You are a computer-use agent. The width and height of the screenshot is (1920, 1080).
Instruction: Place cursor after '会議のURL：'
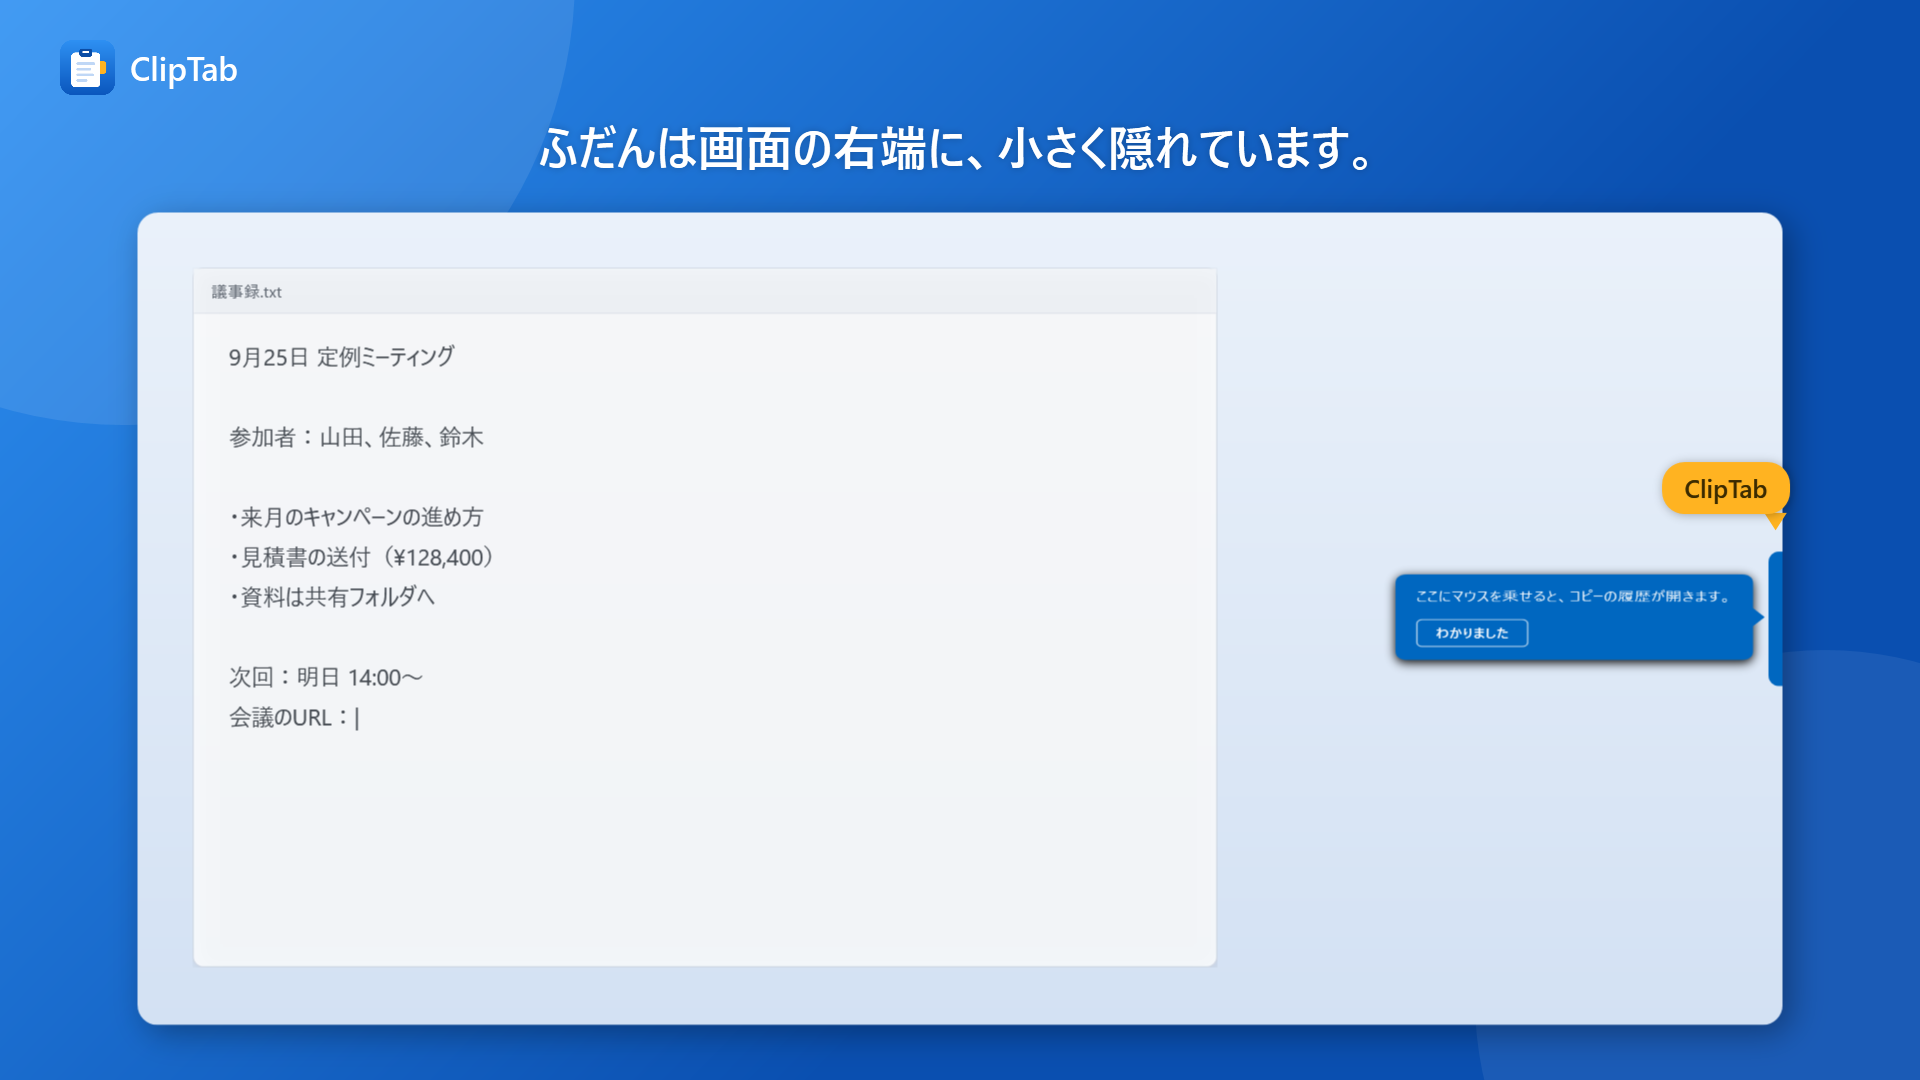coord(356,718)
